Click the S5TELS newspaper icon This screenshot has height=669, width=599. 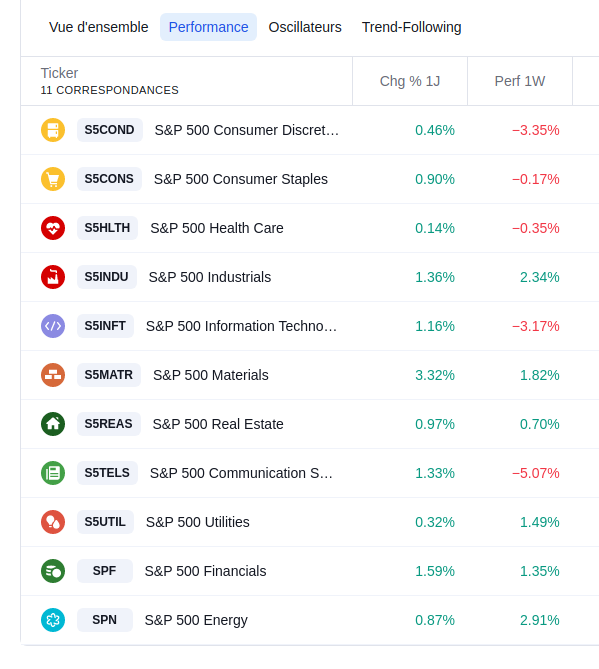point(53,474)
